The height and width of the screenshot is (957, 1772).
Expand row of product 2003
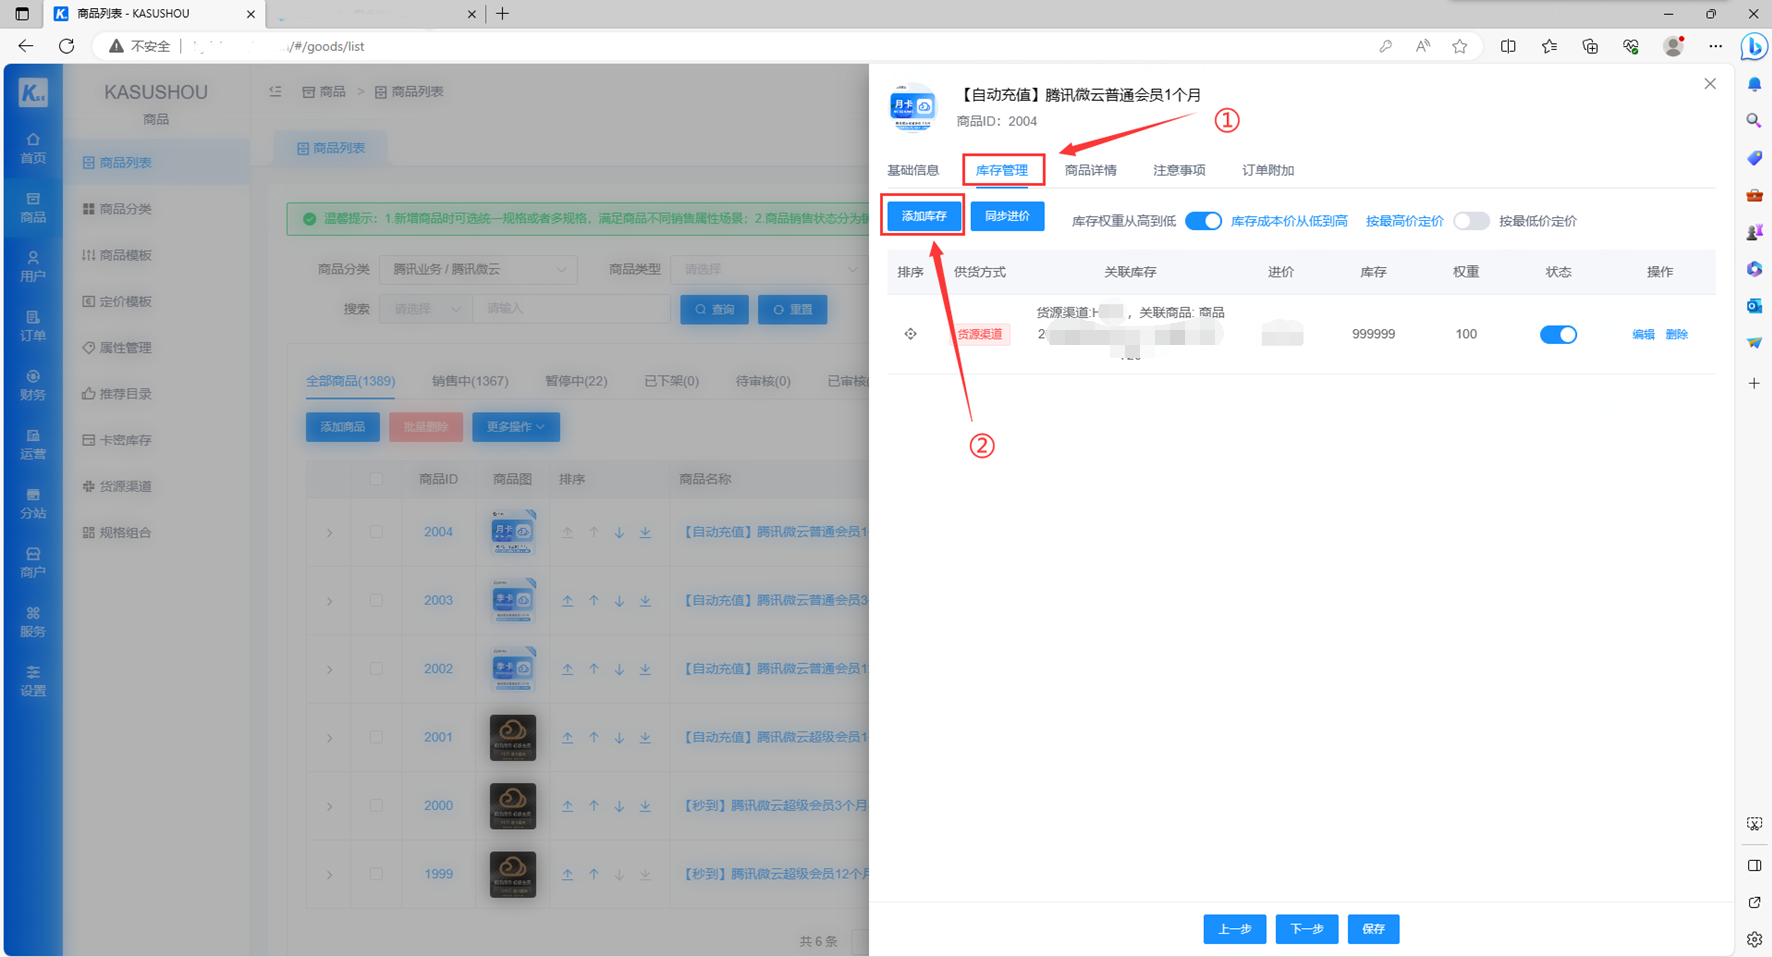[329, 602]
